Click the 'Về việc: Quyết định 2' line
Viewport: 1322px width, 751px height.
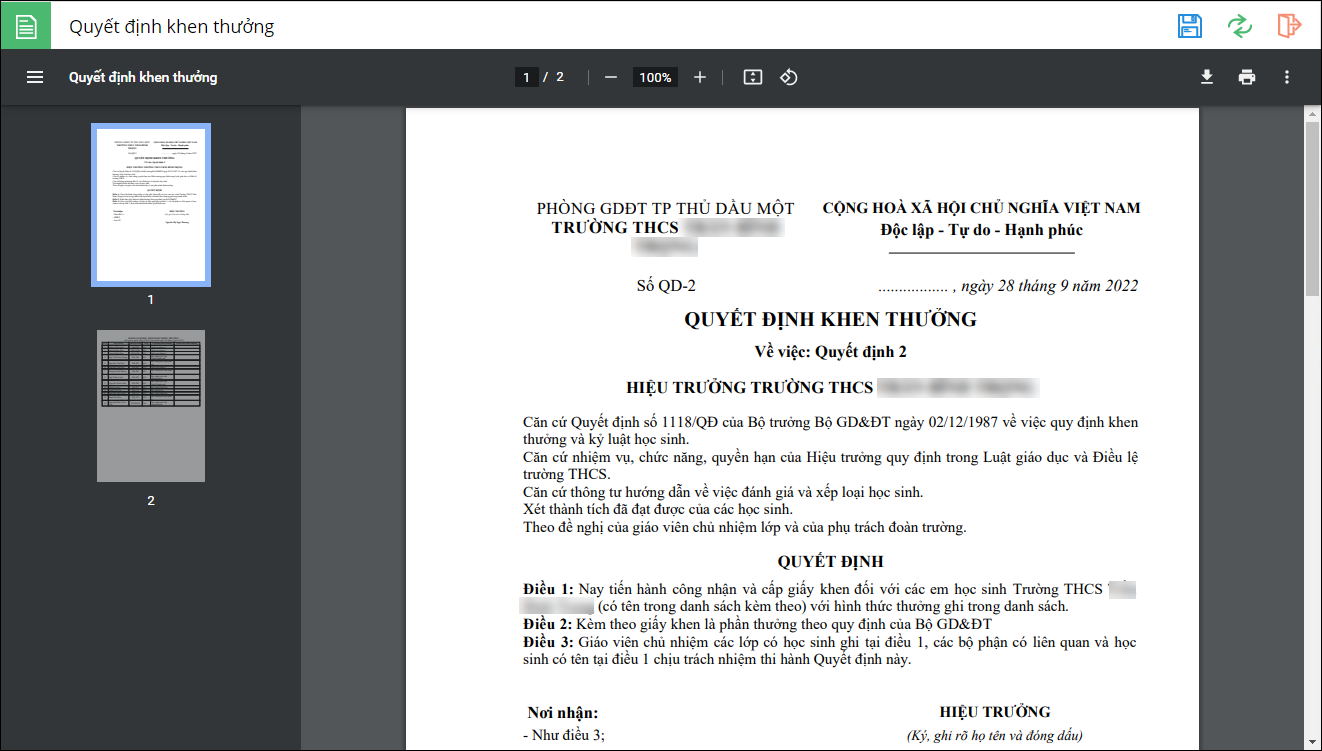click(830, 352)
